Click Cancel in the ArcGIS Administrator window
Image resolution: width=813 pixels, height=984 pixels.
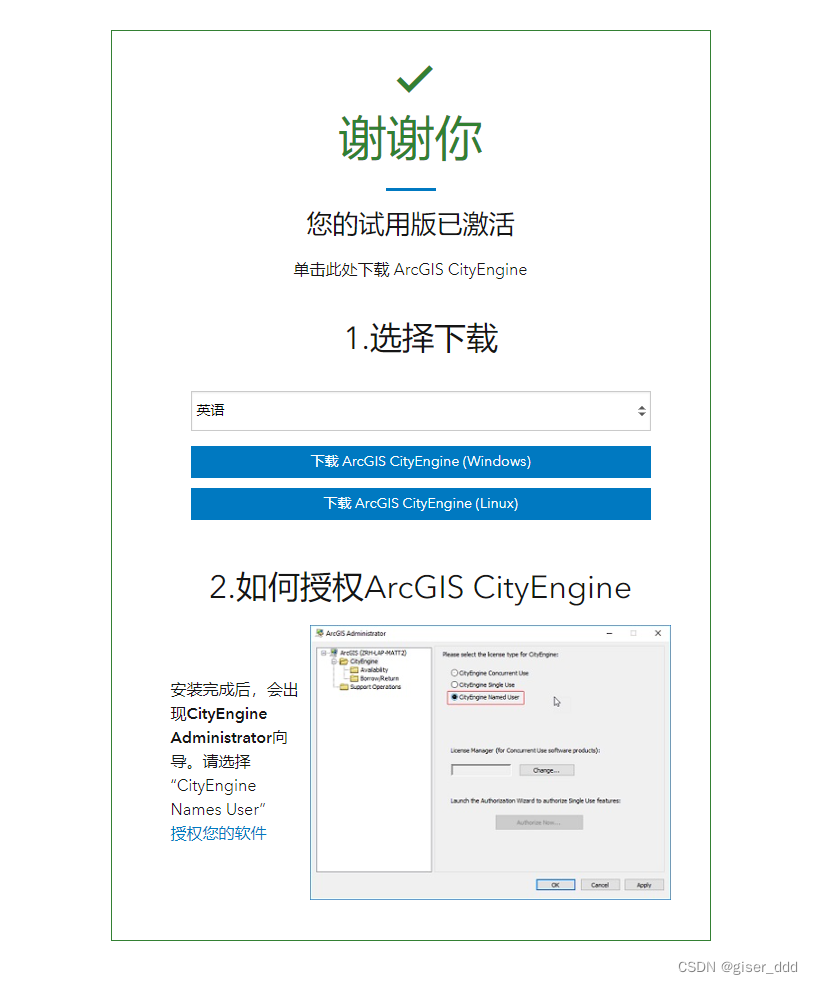point(600,885)
